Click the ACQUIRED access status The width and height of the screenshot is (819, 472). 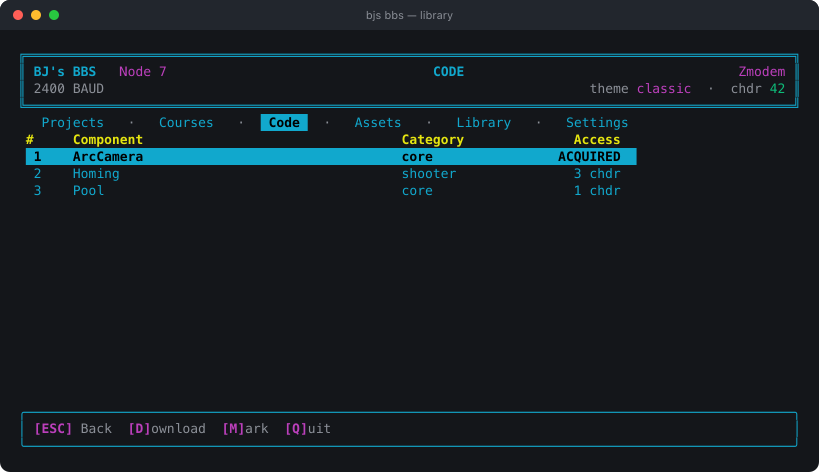click(x=589, y=157)
